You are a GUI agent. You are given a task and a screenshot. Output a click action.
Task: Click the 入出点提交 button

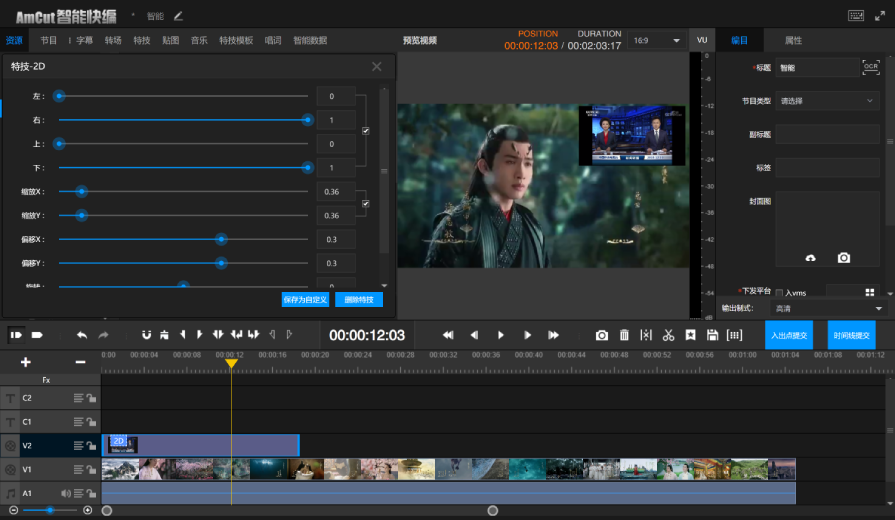pyautogui.click(x=789, y=335)
